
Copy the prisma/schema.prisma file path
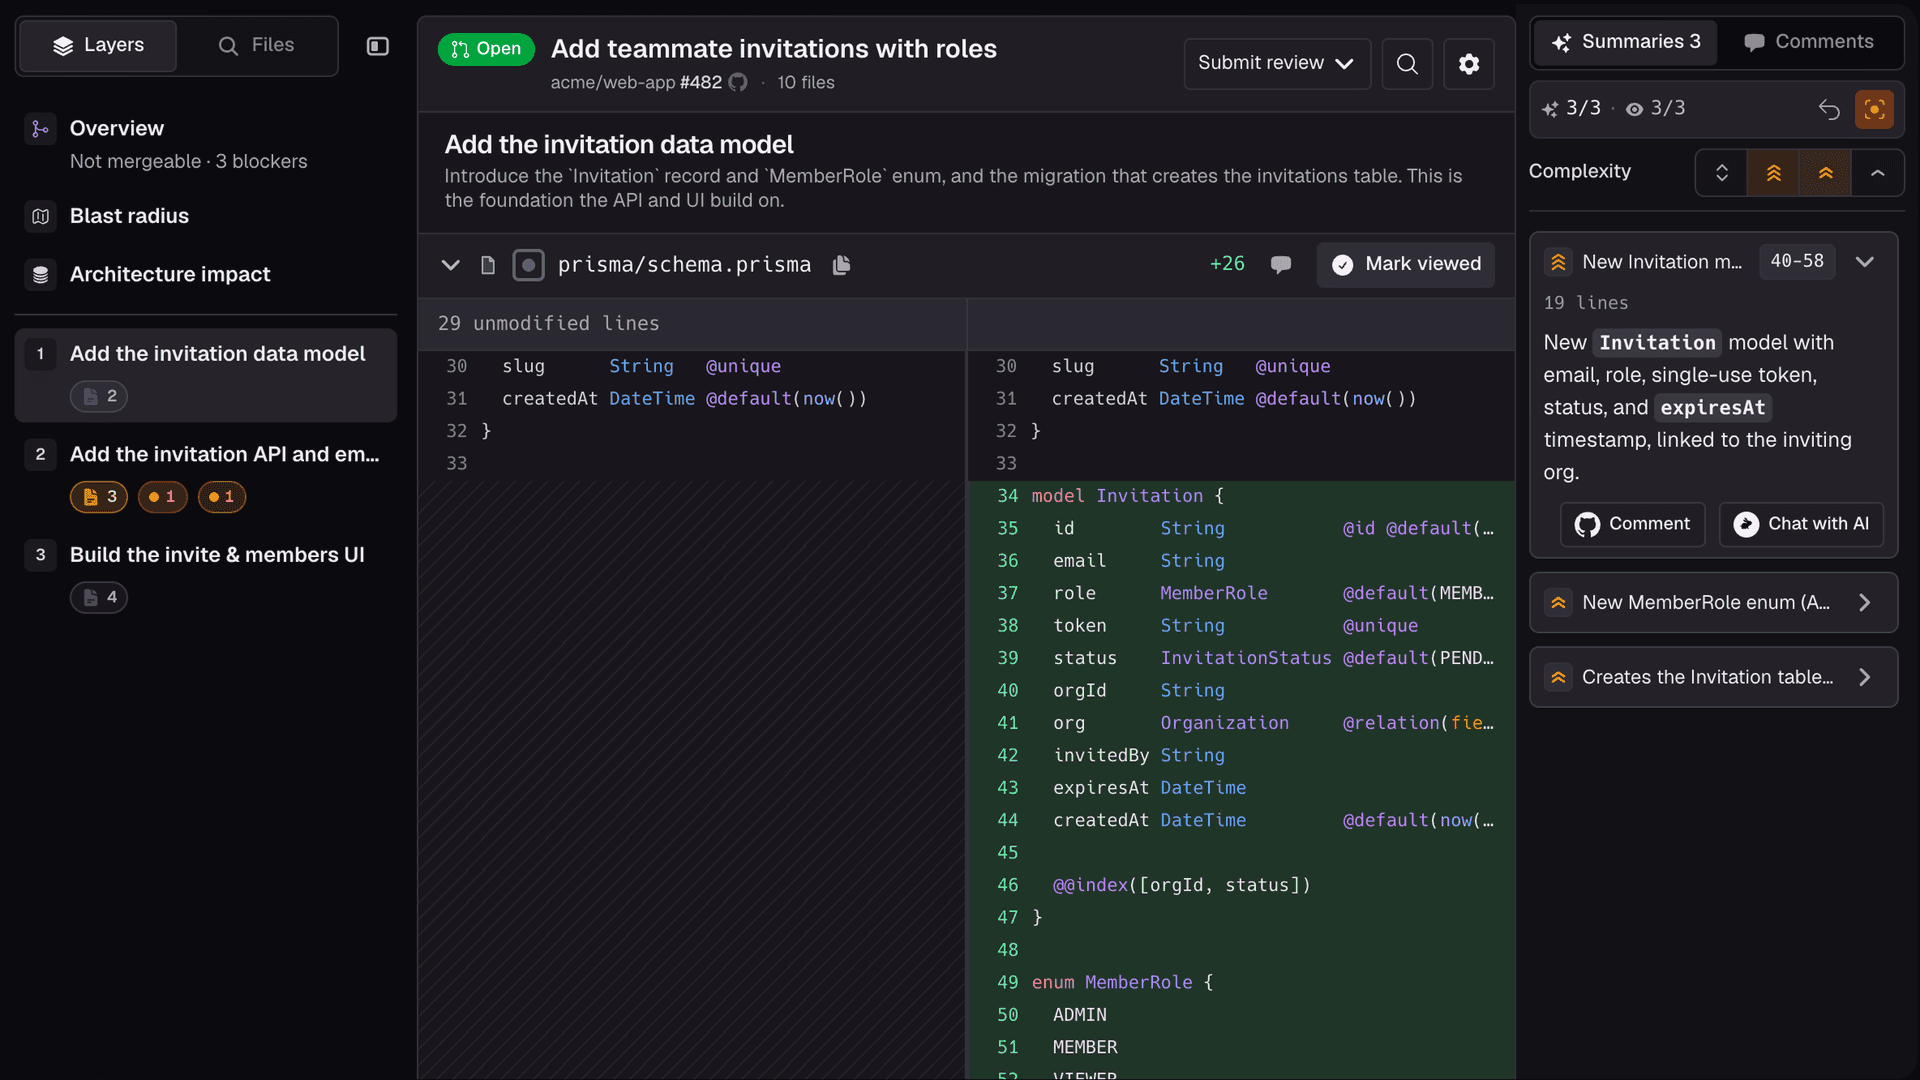tap(841, 265)
